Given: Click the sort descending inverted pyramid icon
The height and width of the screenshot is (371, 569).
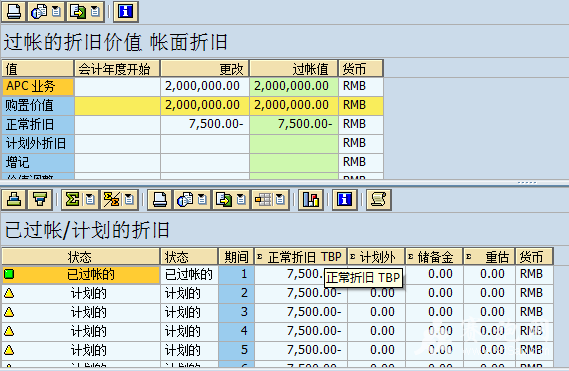Looking at the screenshot, I should click(40, 200).
